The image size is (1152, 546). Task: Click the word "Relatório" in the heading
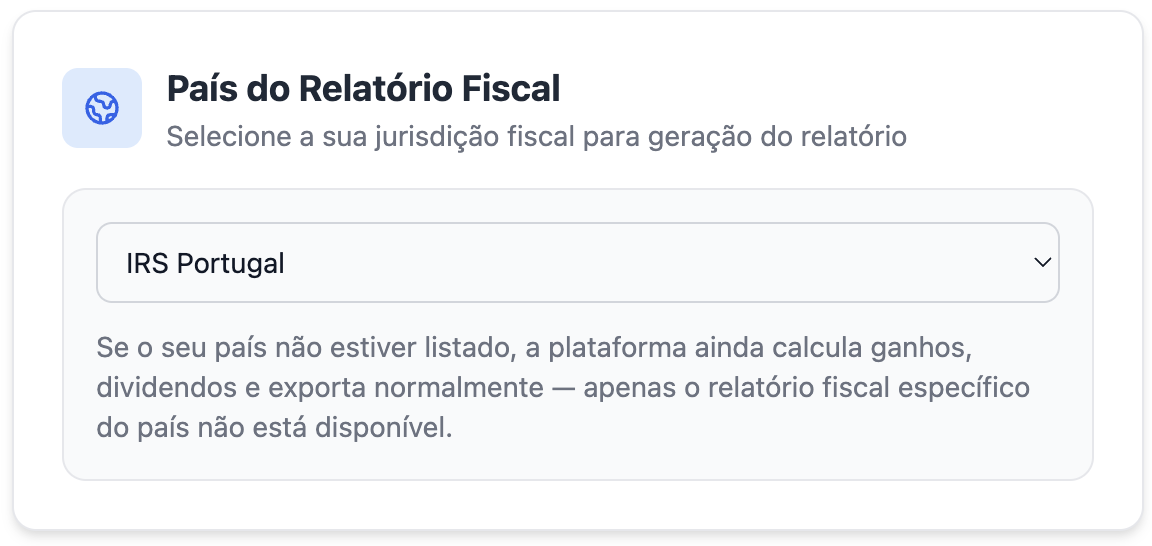(x=375, y=89)
